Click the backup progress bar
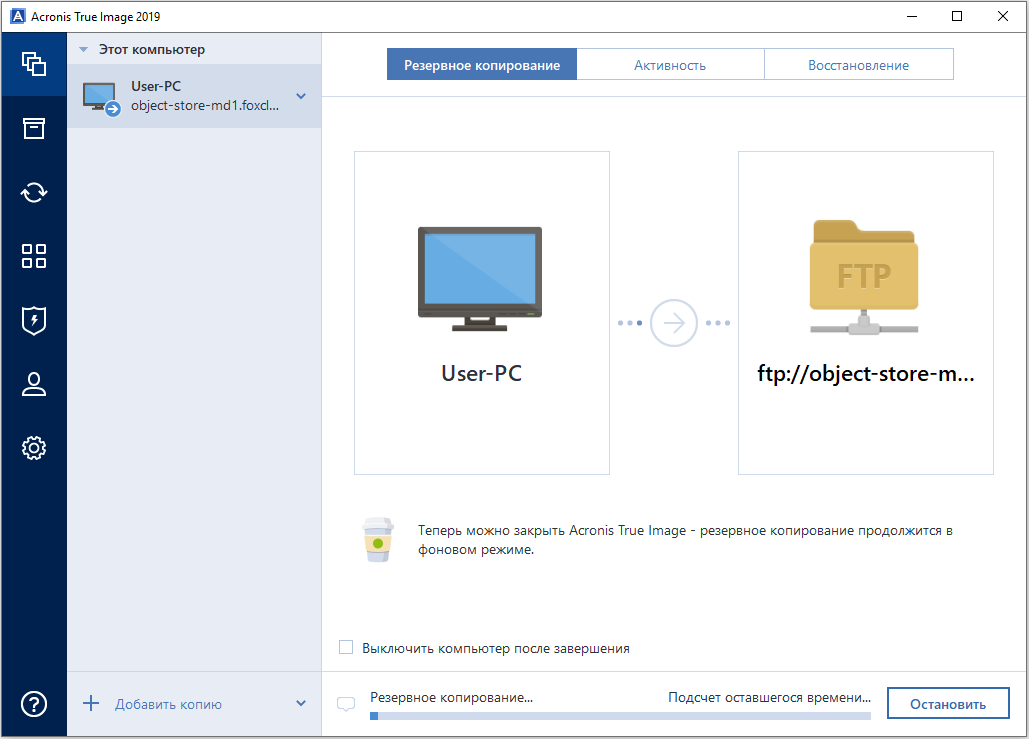 (620, 716)
